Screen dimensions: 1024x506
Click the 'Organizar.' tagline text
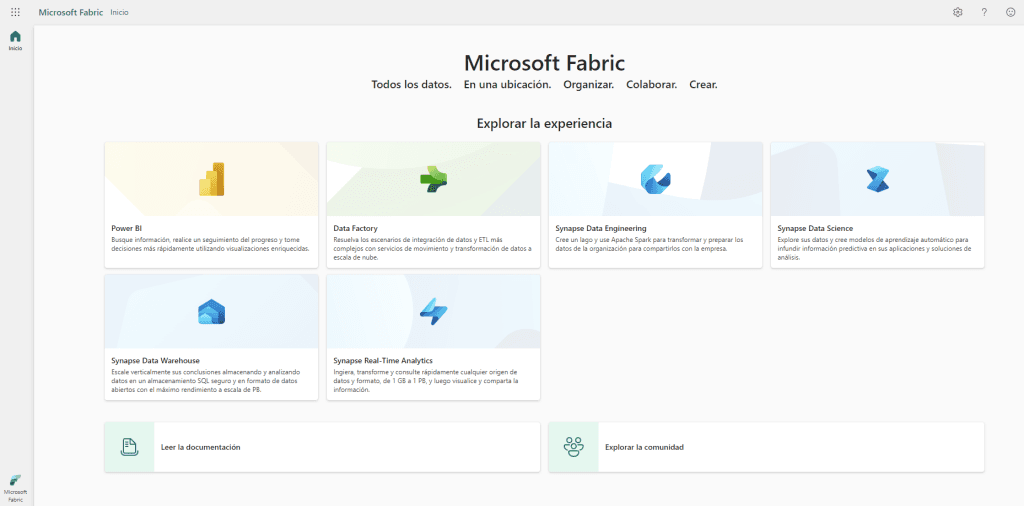(x=588, y=85)
